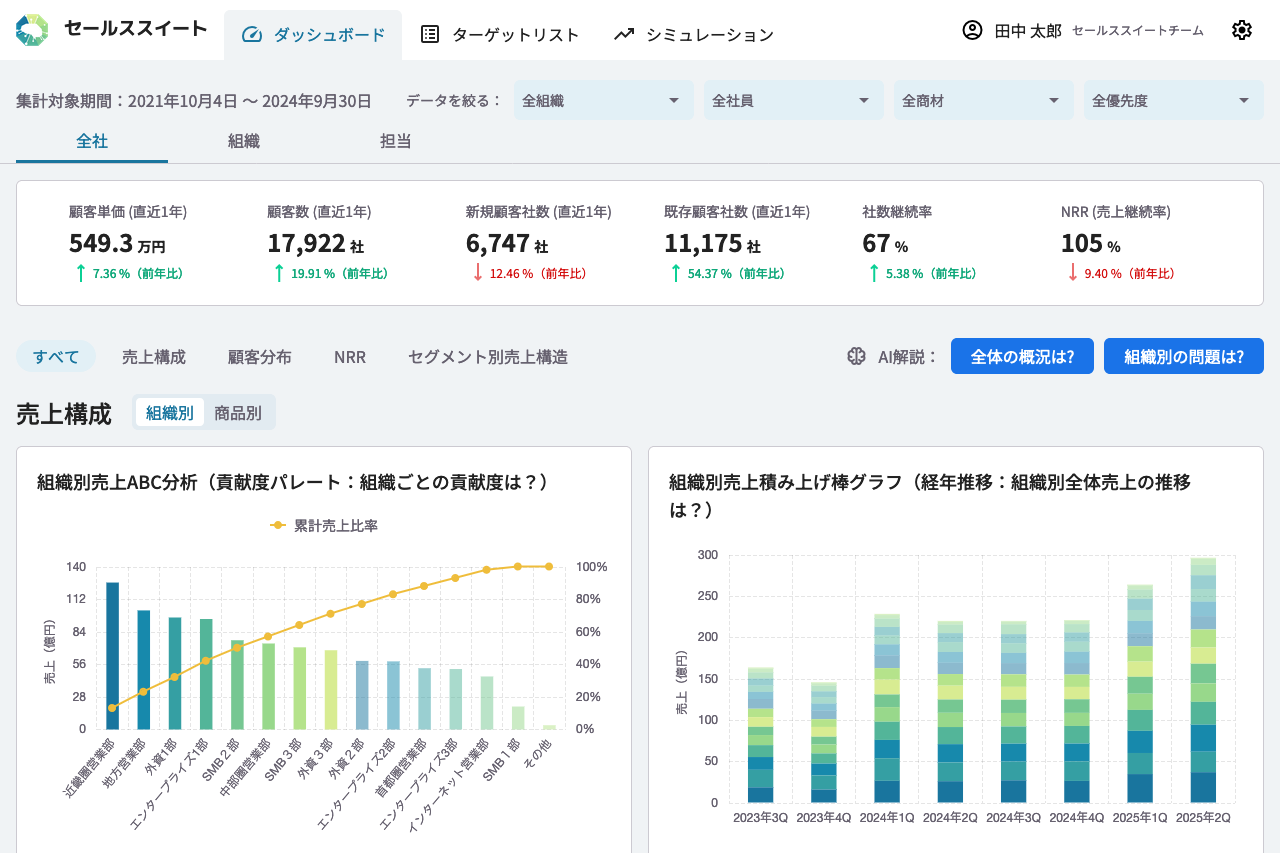Image resolution: width=1280 pixels, height=853 pixels.
Task: Select the 組織別 segment toggle
Action: (x=170, y=413)
